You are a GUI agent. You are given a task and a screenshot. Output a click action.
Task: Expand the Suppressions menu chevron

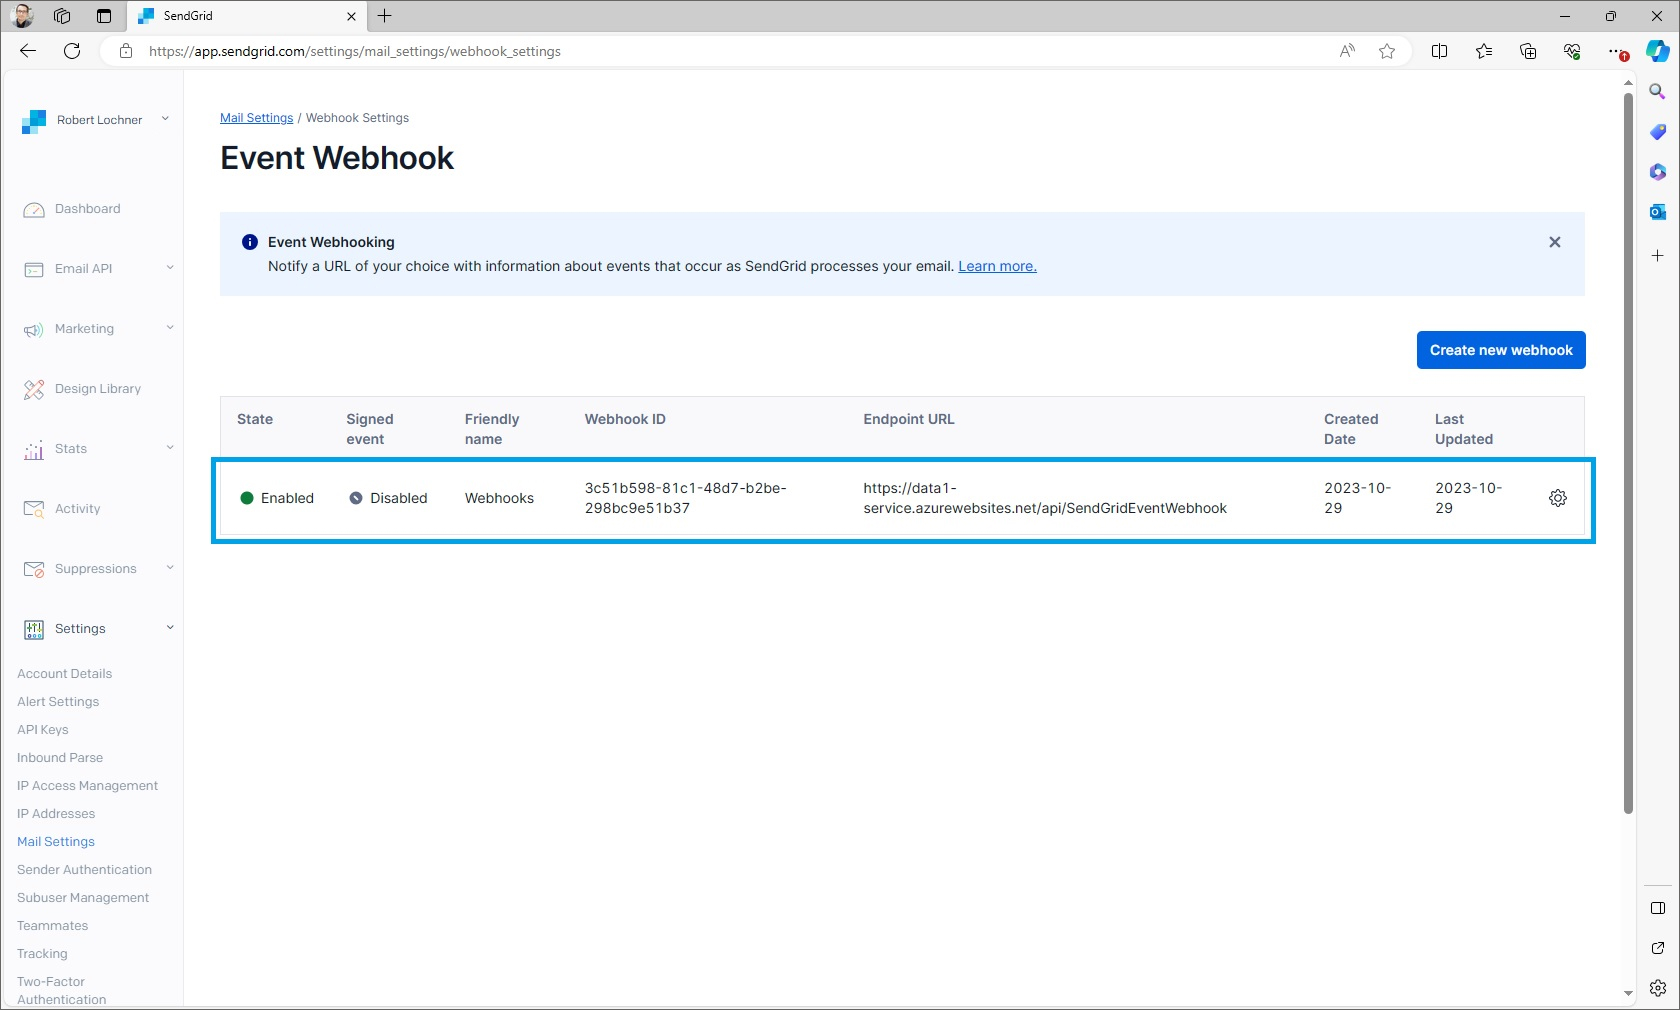coord(170,567)
